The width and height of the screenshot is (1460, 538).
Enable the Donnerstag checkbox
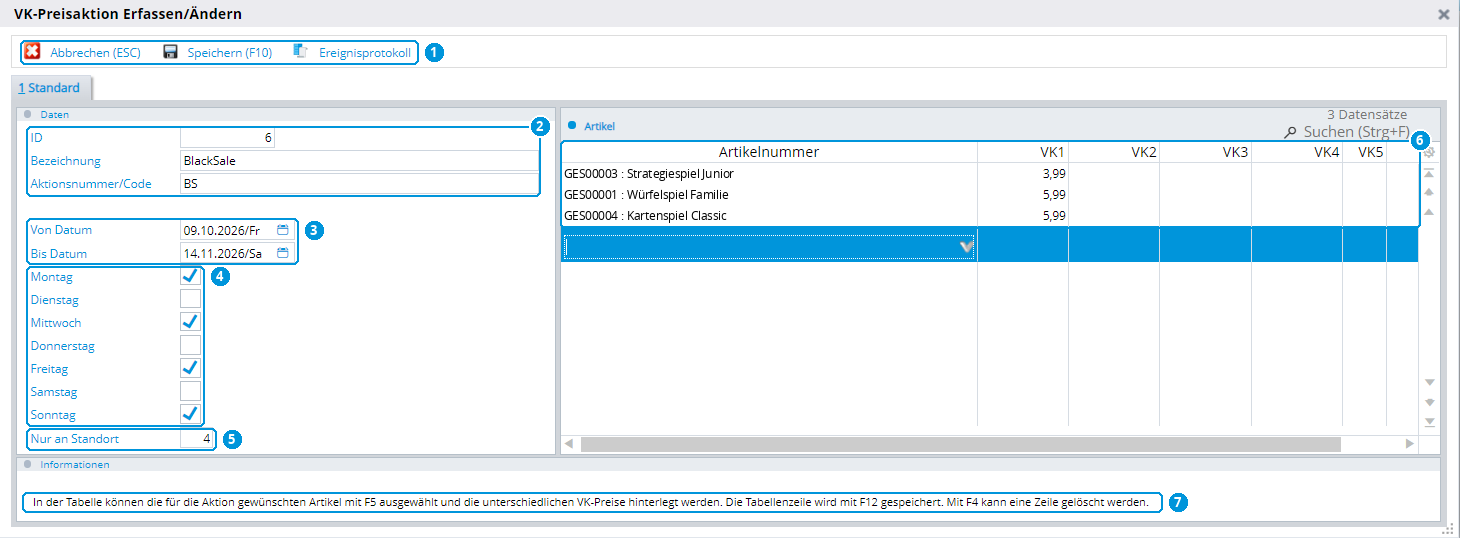pyautogui.click(x=190, y=345)
